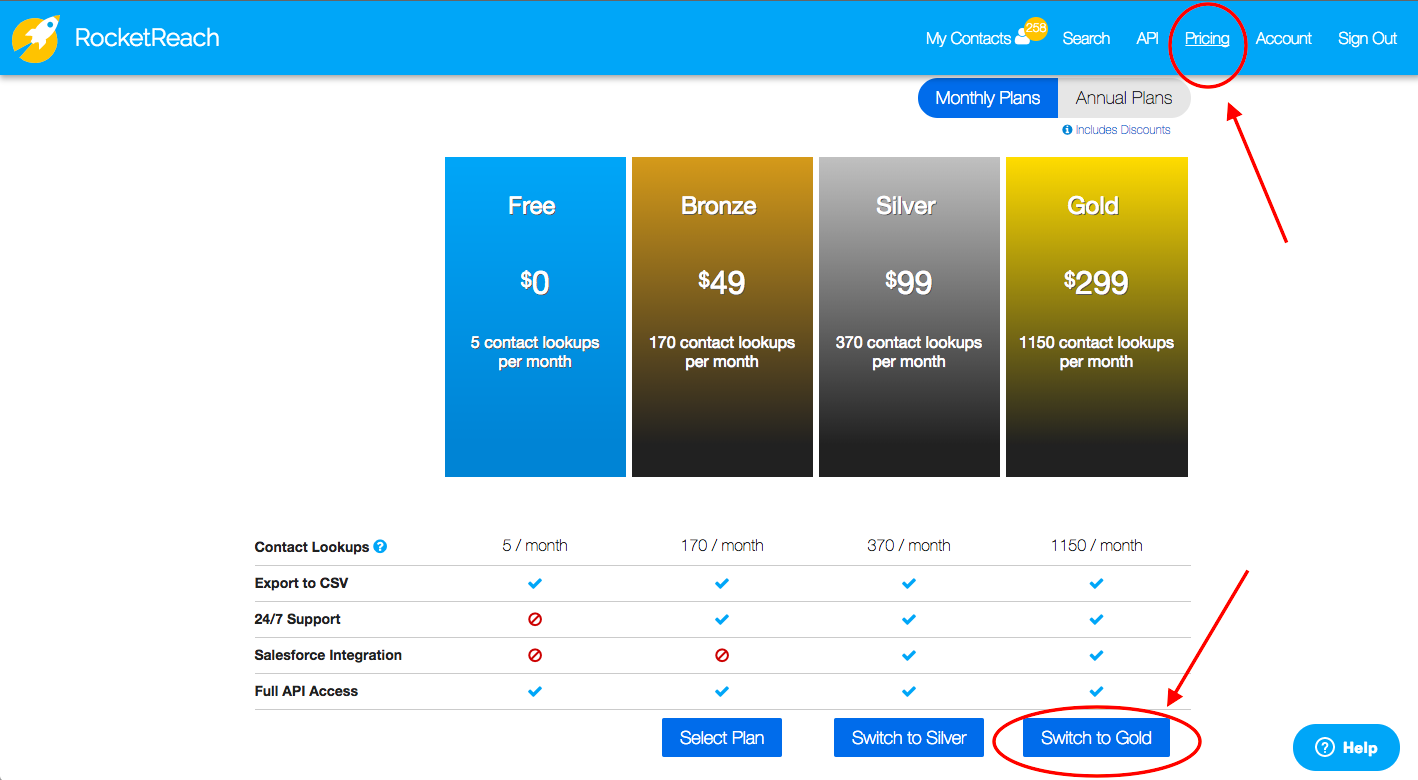Go to the Search page
Screen dimensions: 1418x780
click(1086, 38)
